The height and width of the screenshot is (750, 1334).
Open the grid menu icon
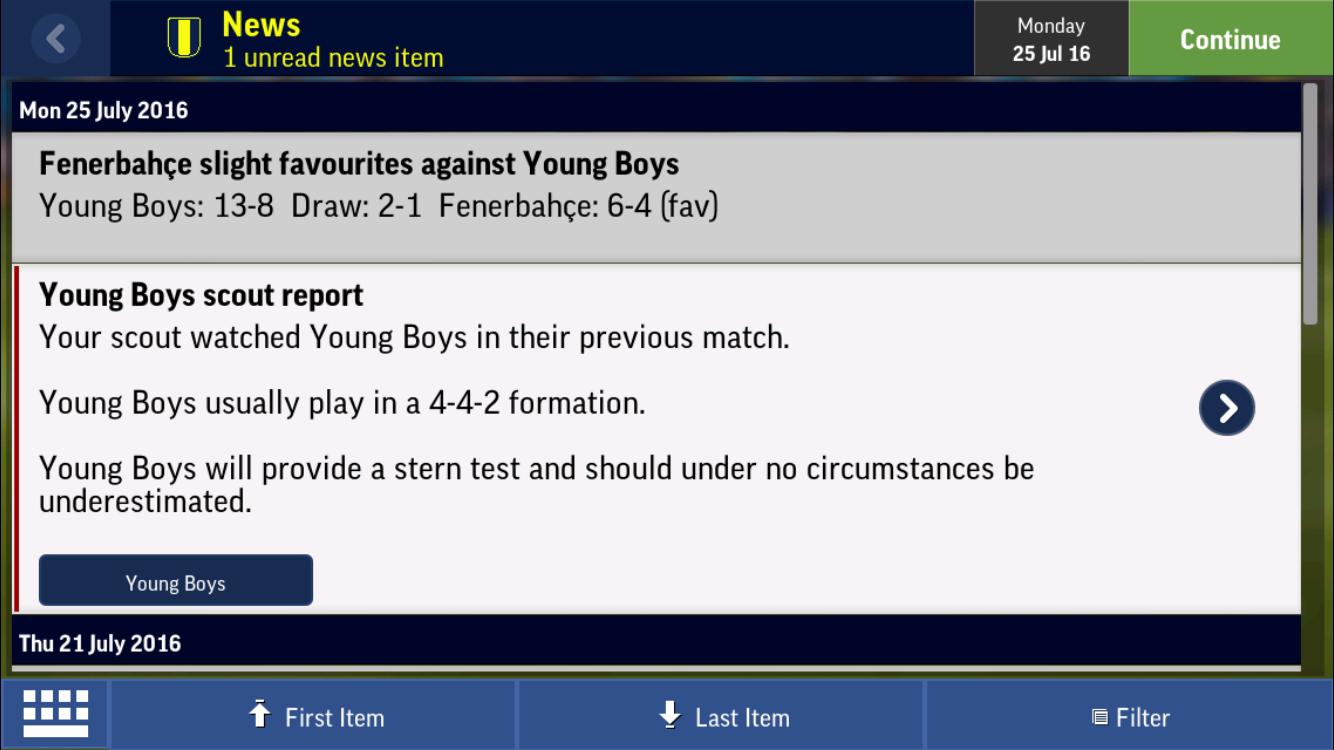(56, 714)
